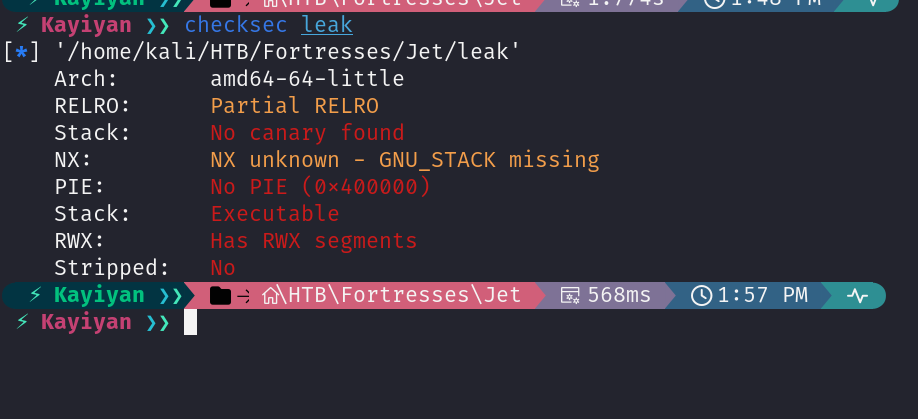Viewport: 918px width, 419px height.
Task: Click the terminal cursor block at prompt
Action: coord(190,322)
